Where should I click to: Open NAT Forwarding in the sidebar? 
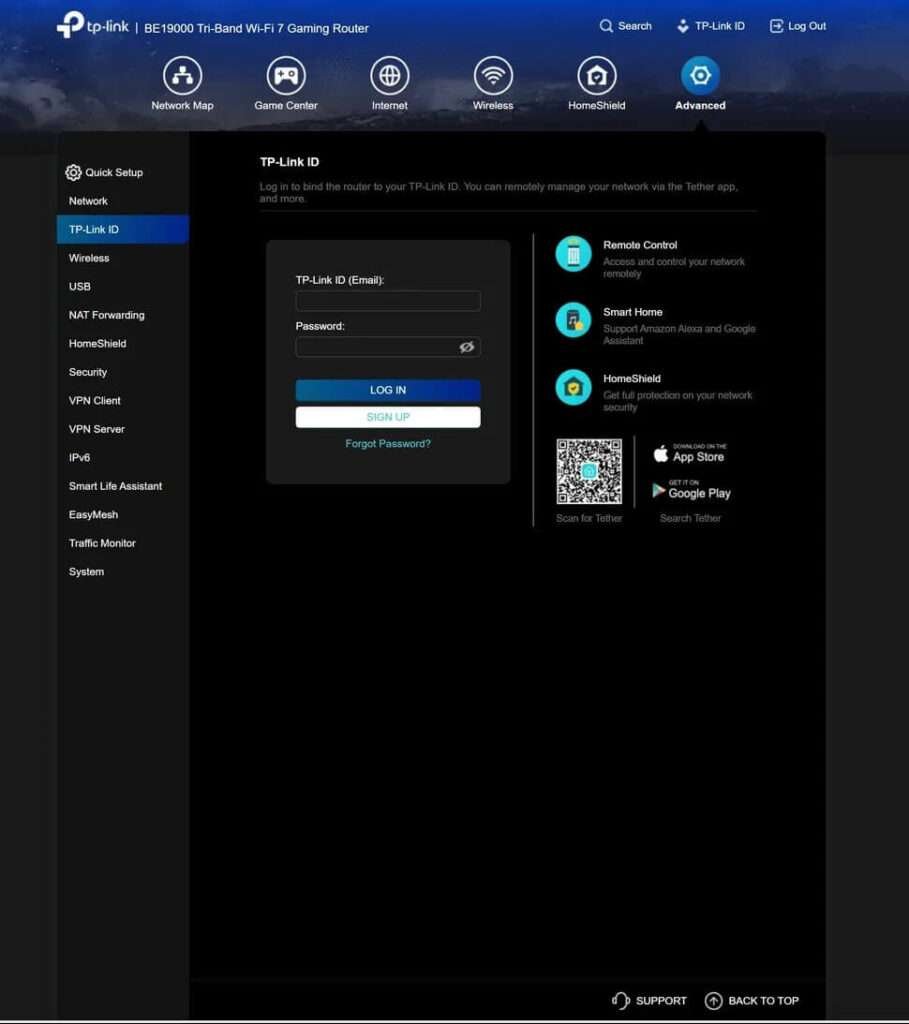(x=123, y=315)
